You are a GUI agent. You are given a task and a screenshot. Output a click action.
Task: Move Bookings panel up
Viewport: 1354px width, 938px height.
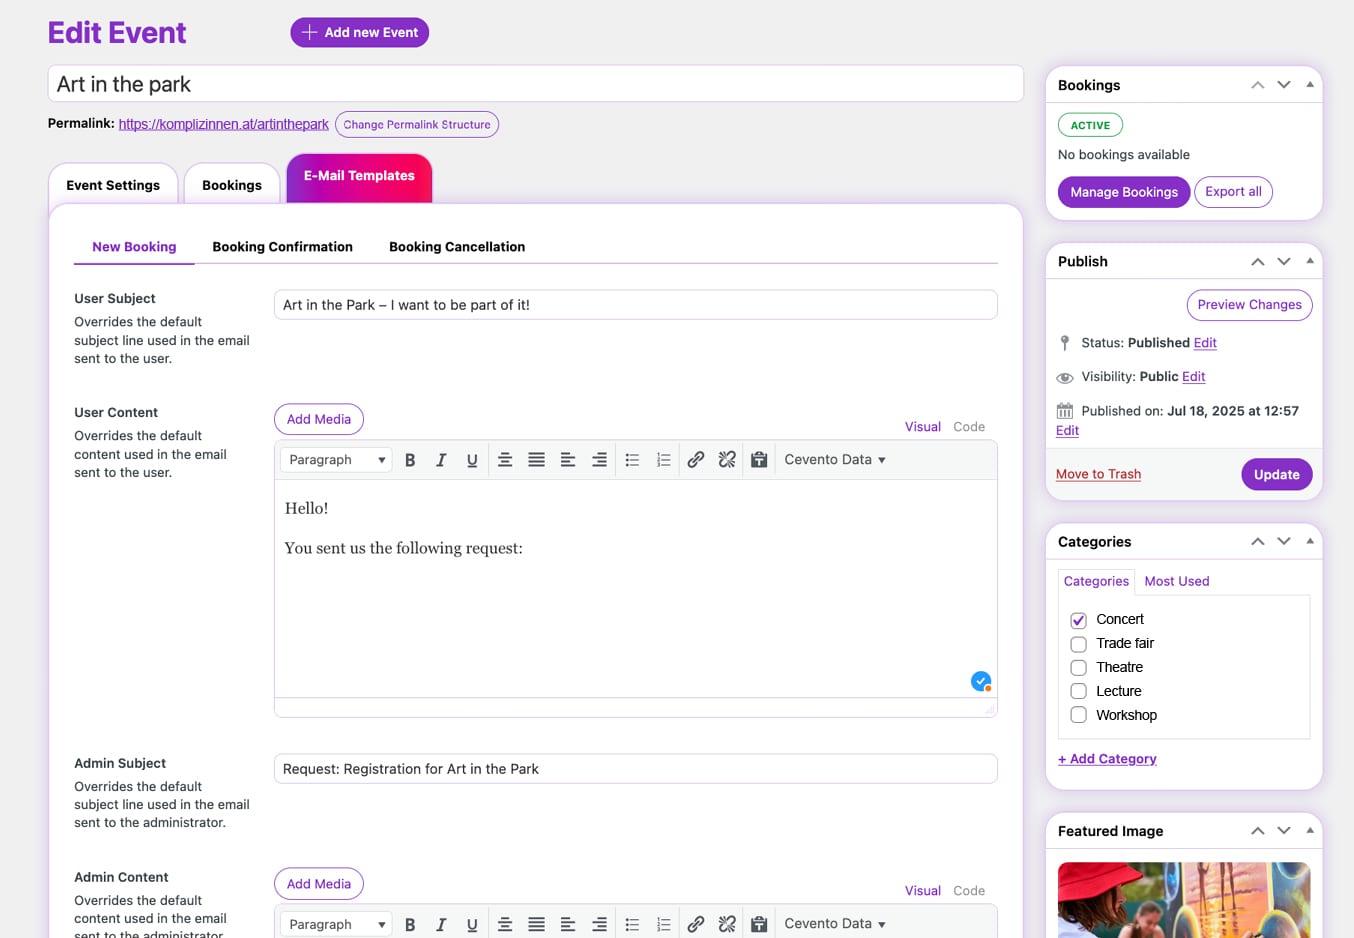coord(1258,85)
